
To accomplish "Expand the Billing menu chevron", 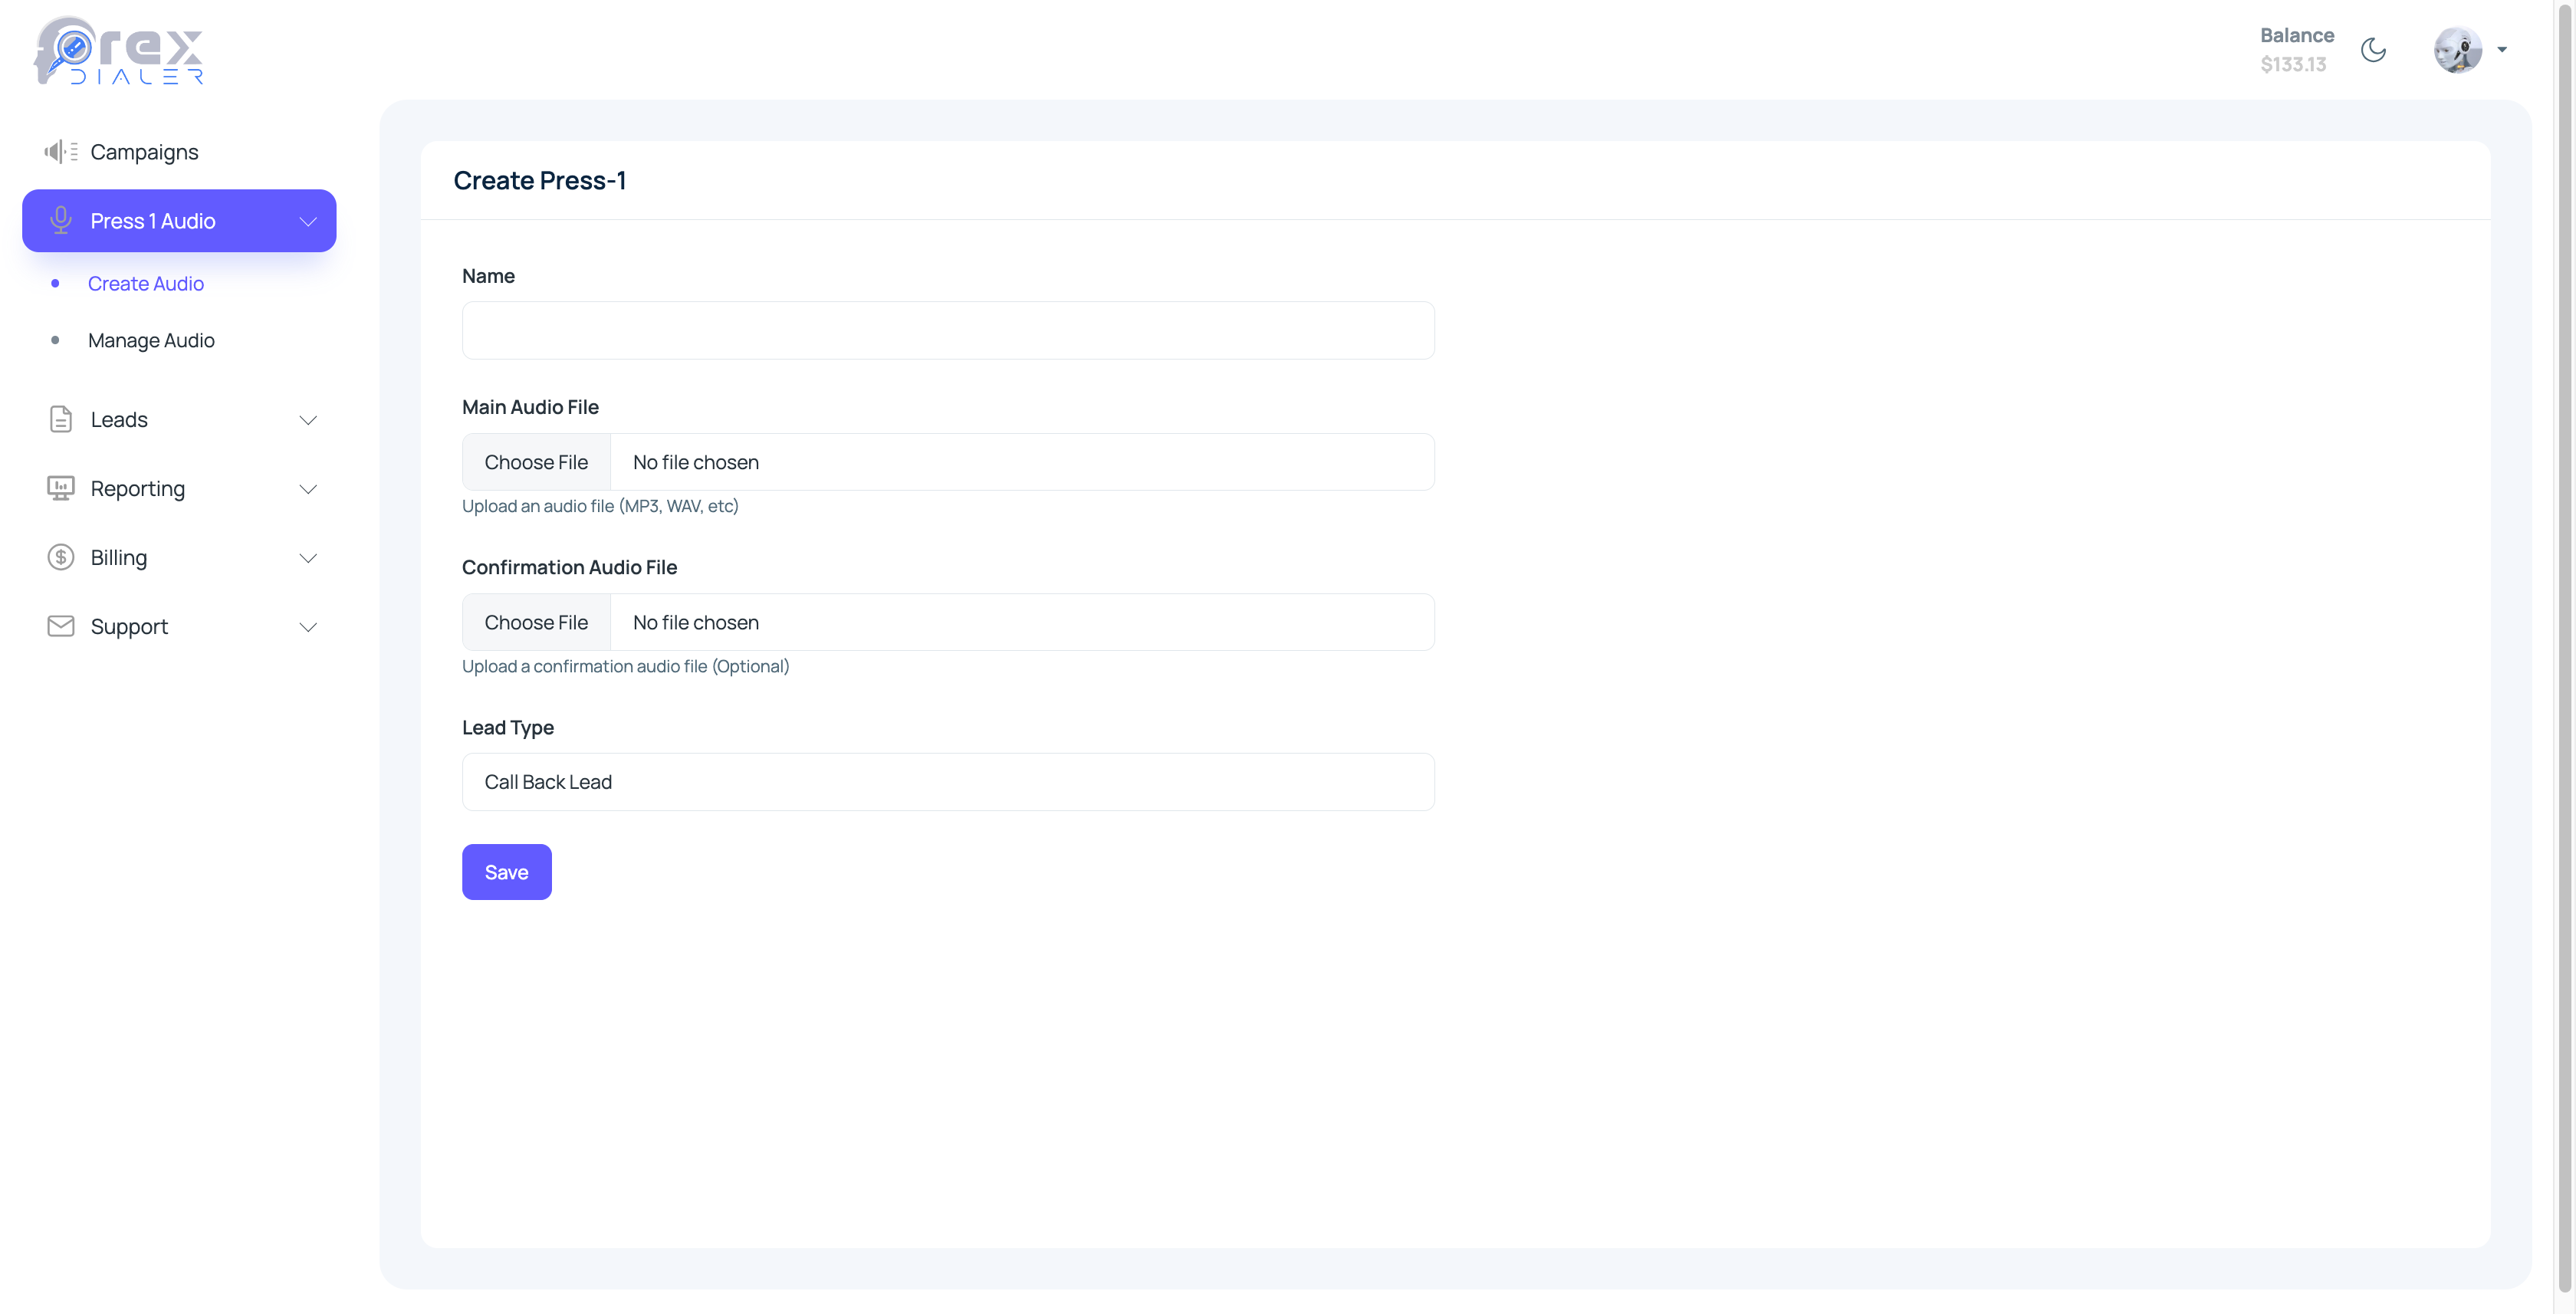I will coord(308,558).
